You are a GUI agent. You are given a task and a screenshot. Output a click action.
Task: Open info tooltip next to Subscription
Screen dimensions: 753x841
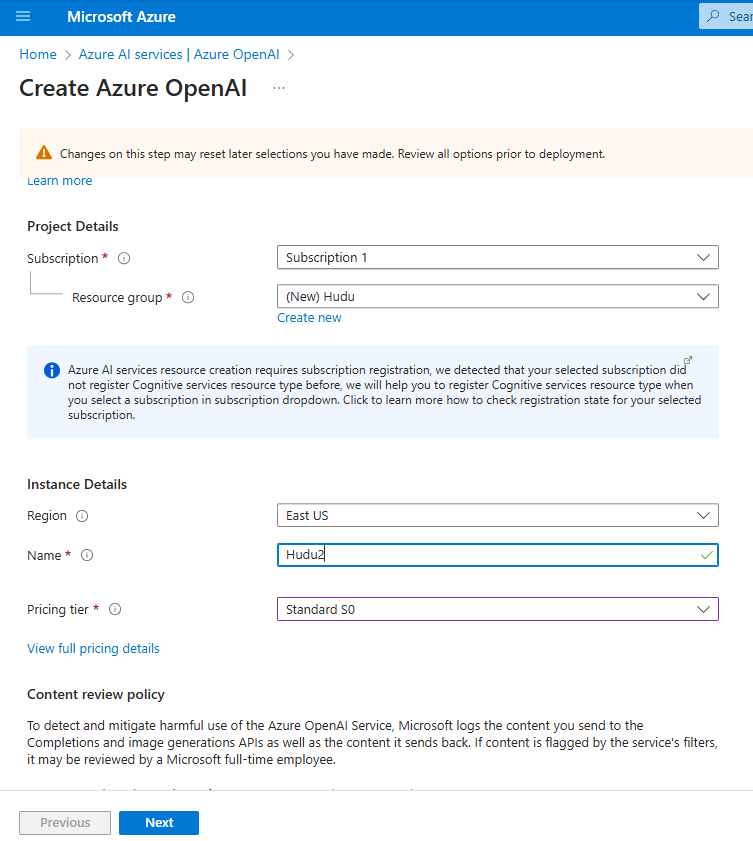(124, 259)
